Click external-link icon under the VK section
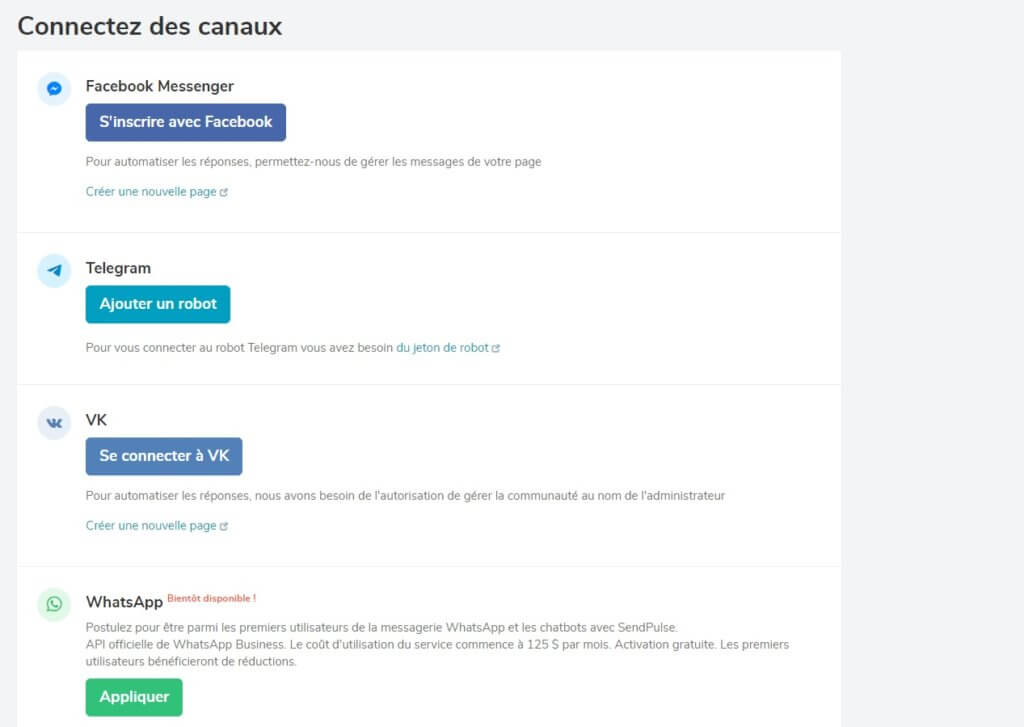Screen dimensions: 1024x727 click(224, 526)
